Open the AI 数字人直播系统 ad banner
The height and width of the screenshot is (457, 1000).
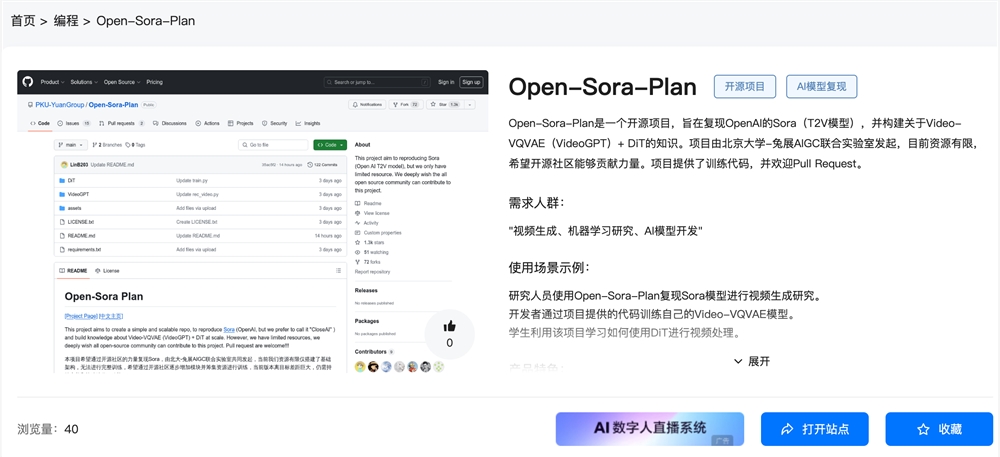(649, 428)
